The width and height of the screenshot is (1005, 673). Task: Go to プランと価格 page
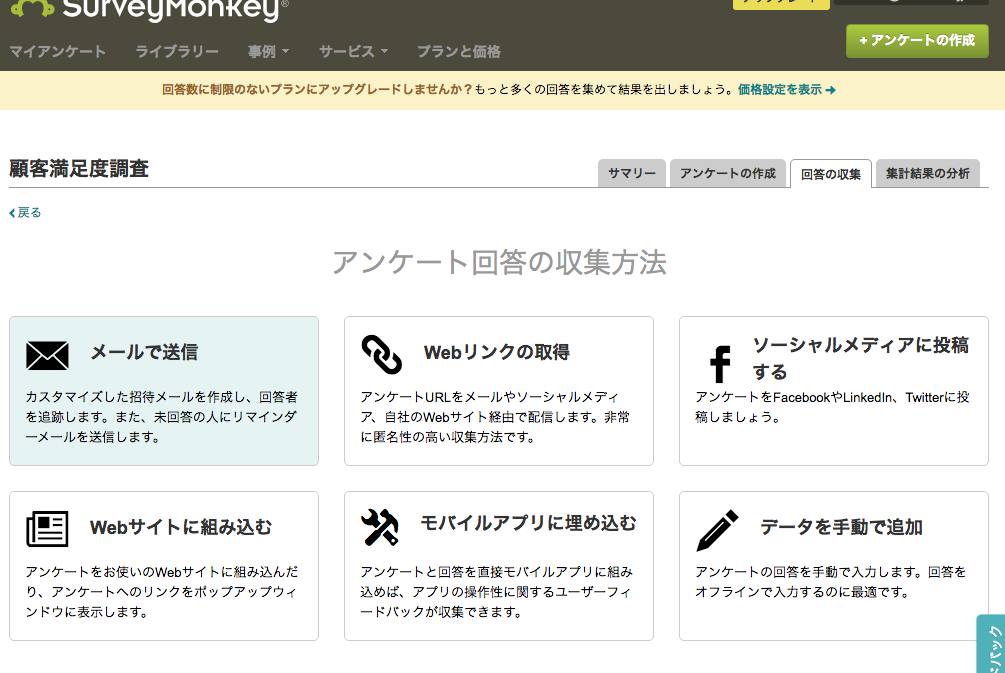click(459, 51)
